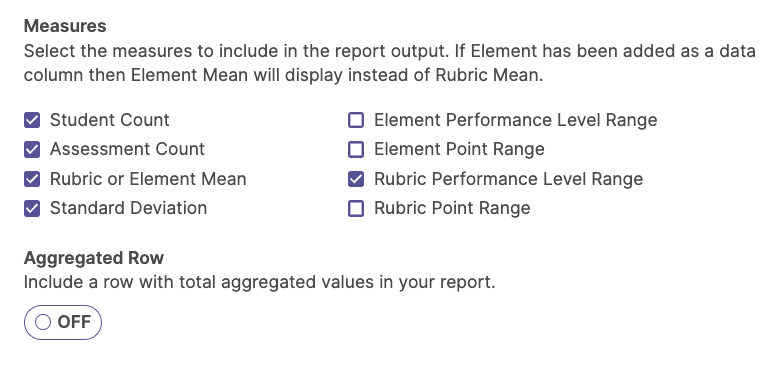This screenshot has height=368, width=772.
Task: Click the Measures section heading
Action: coord(65,26)
